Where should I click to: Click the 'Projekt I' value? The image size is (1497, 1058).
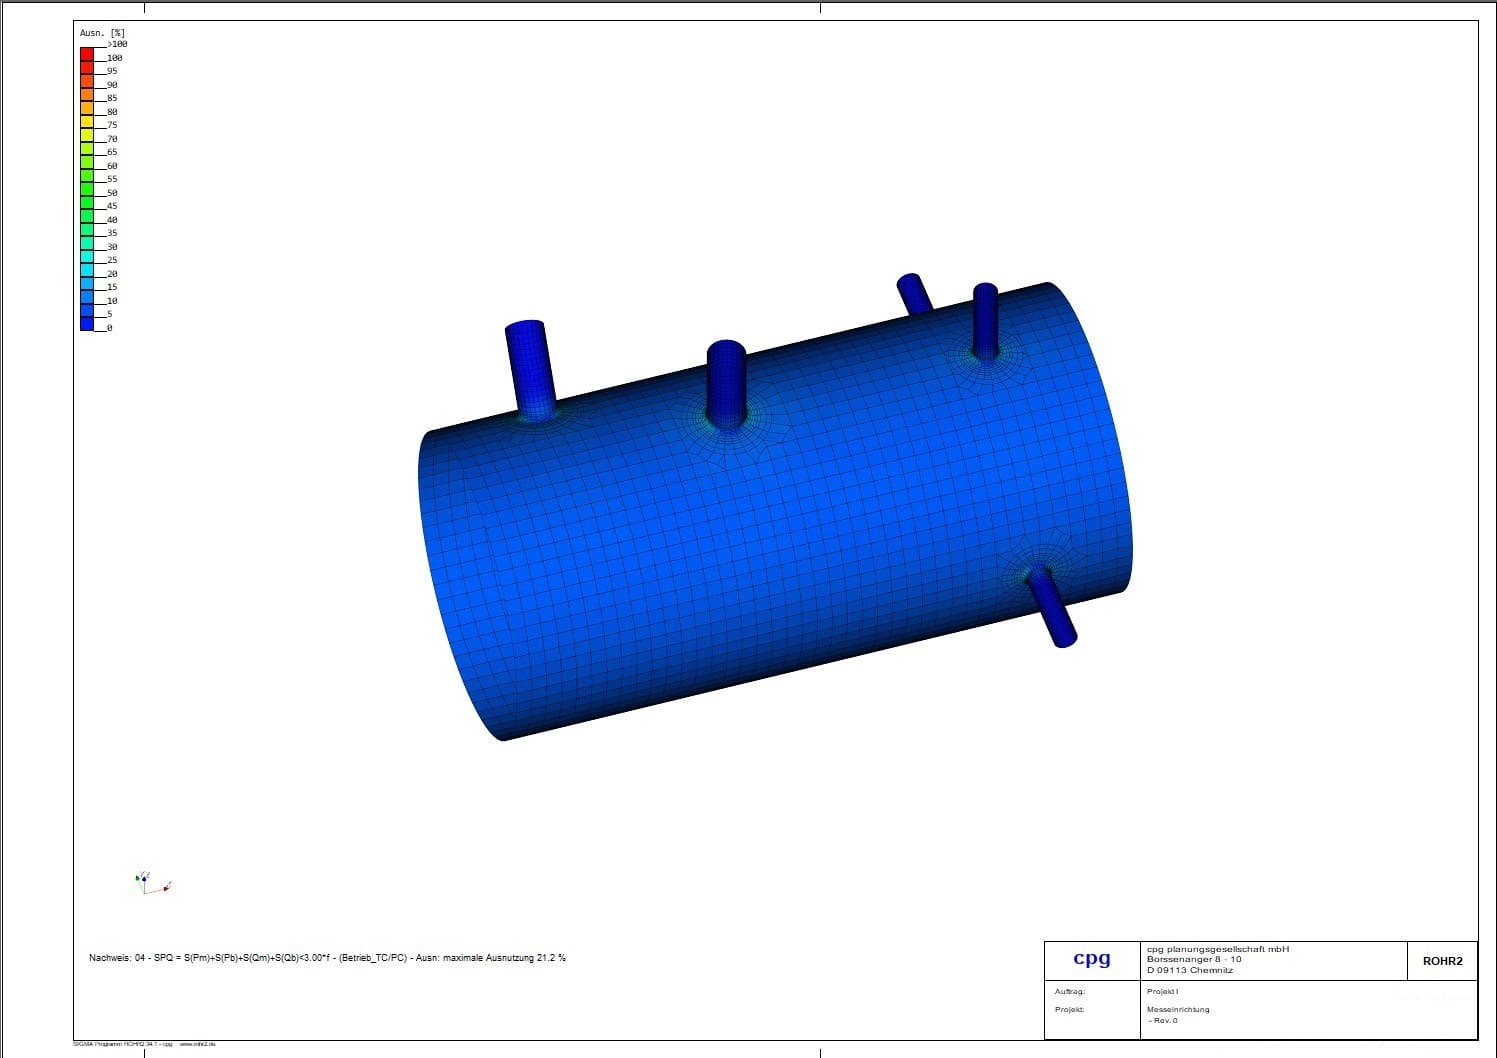pos(1162,992)
